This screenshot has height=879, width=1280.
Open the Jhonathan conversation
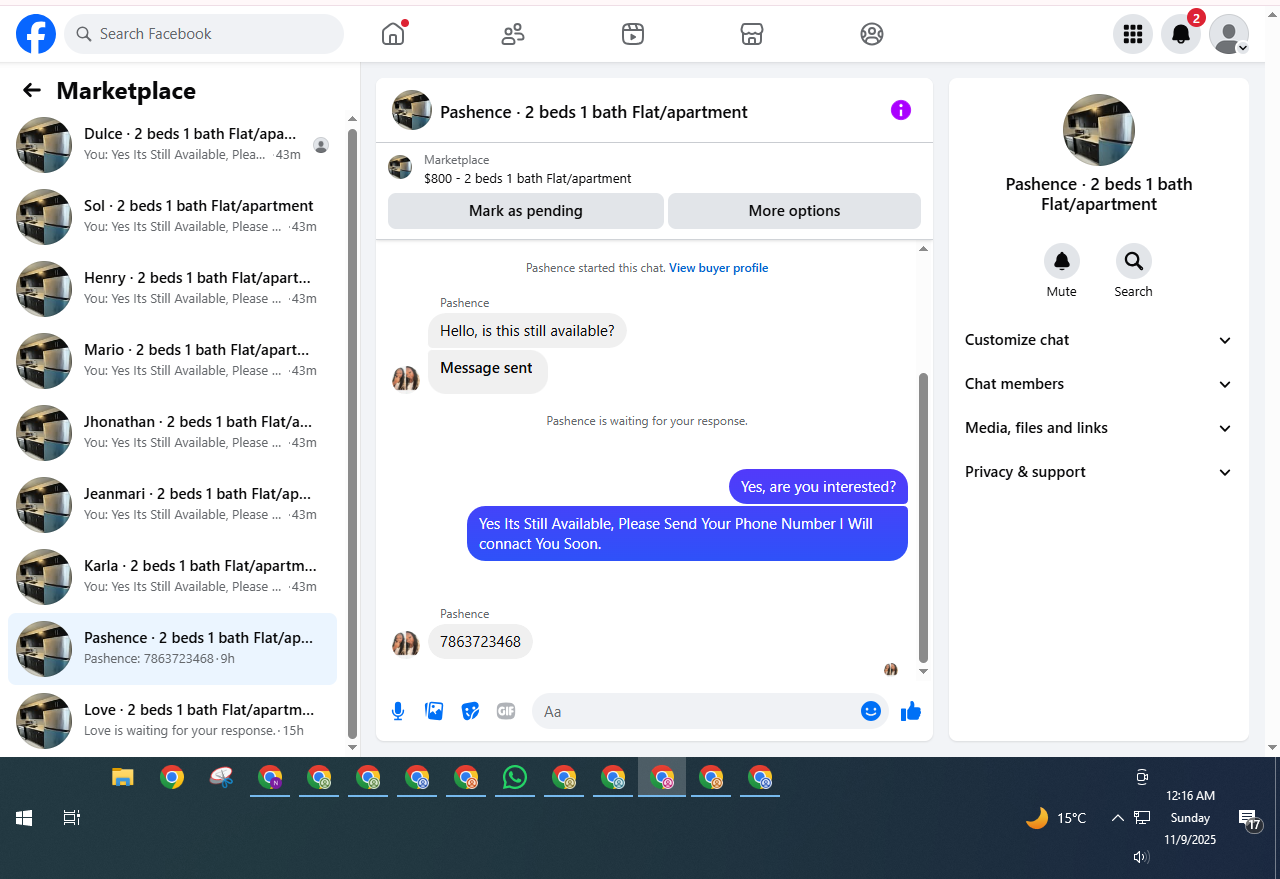[172, 433]
